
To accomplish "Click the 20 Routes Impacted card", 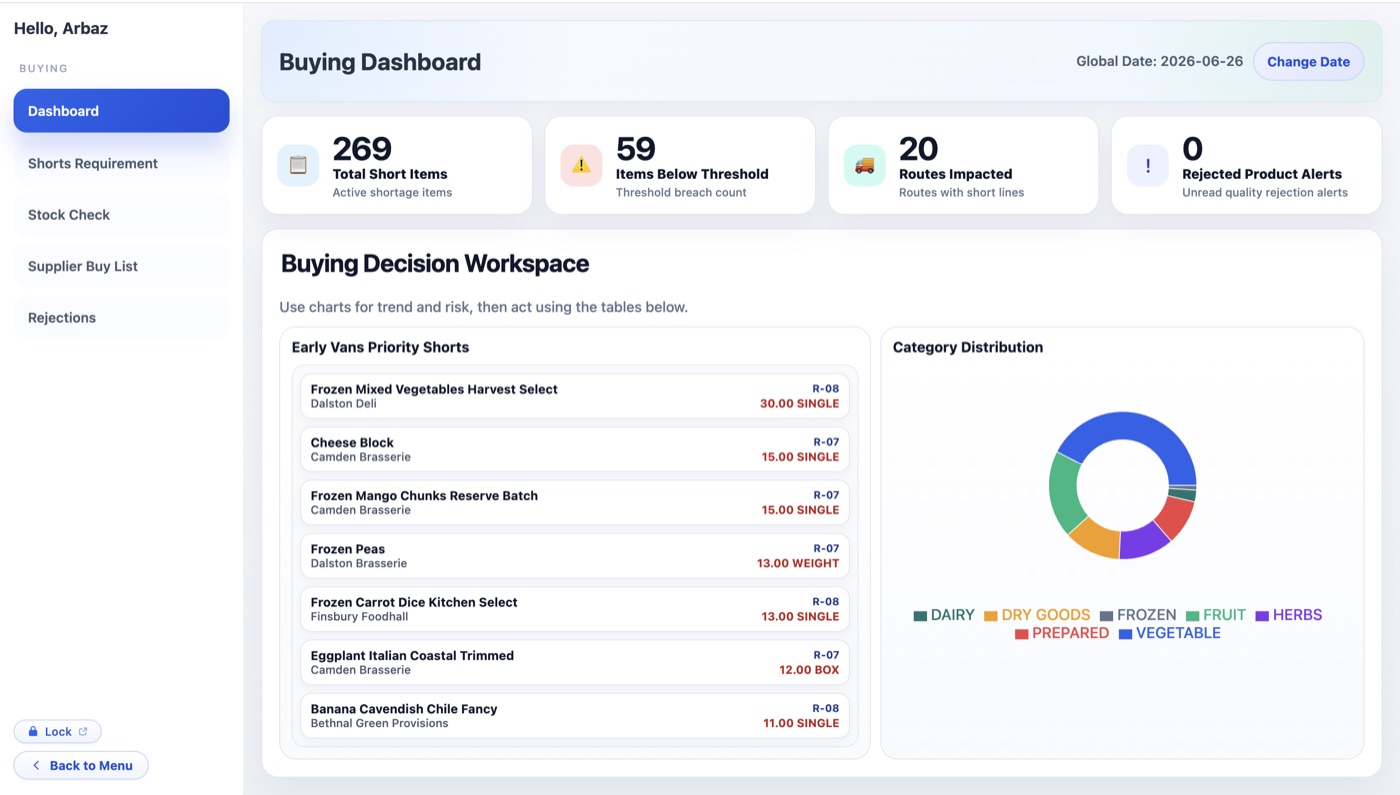I will (963, 165).
